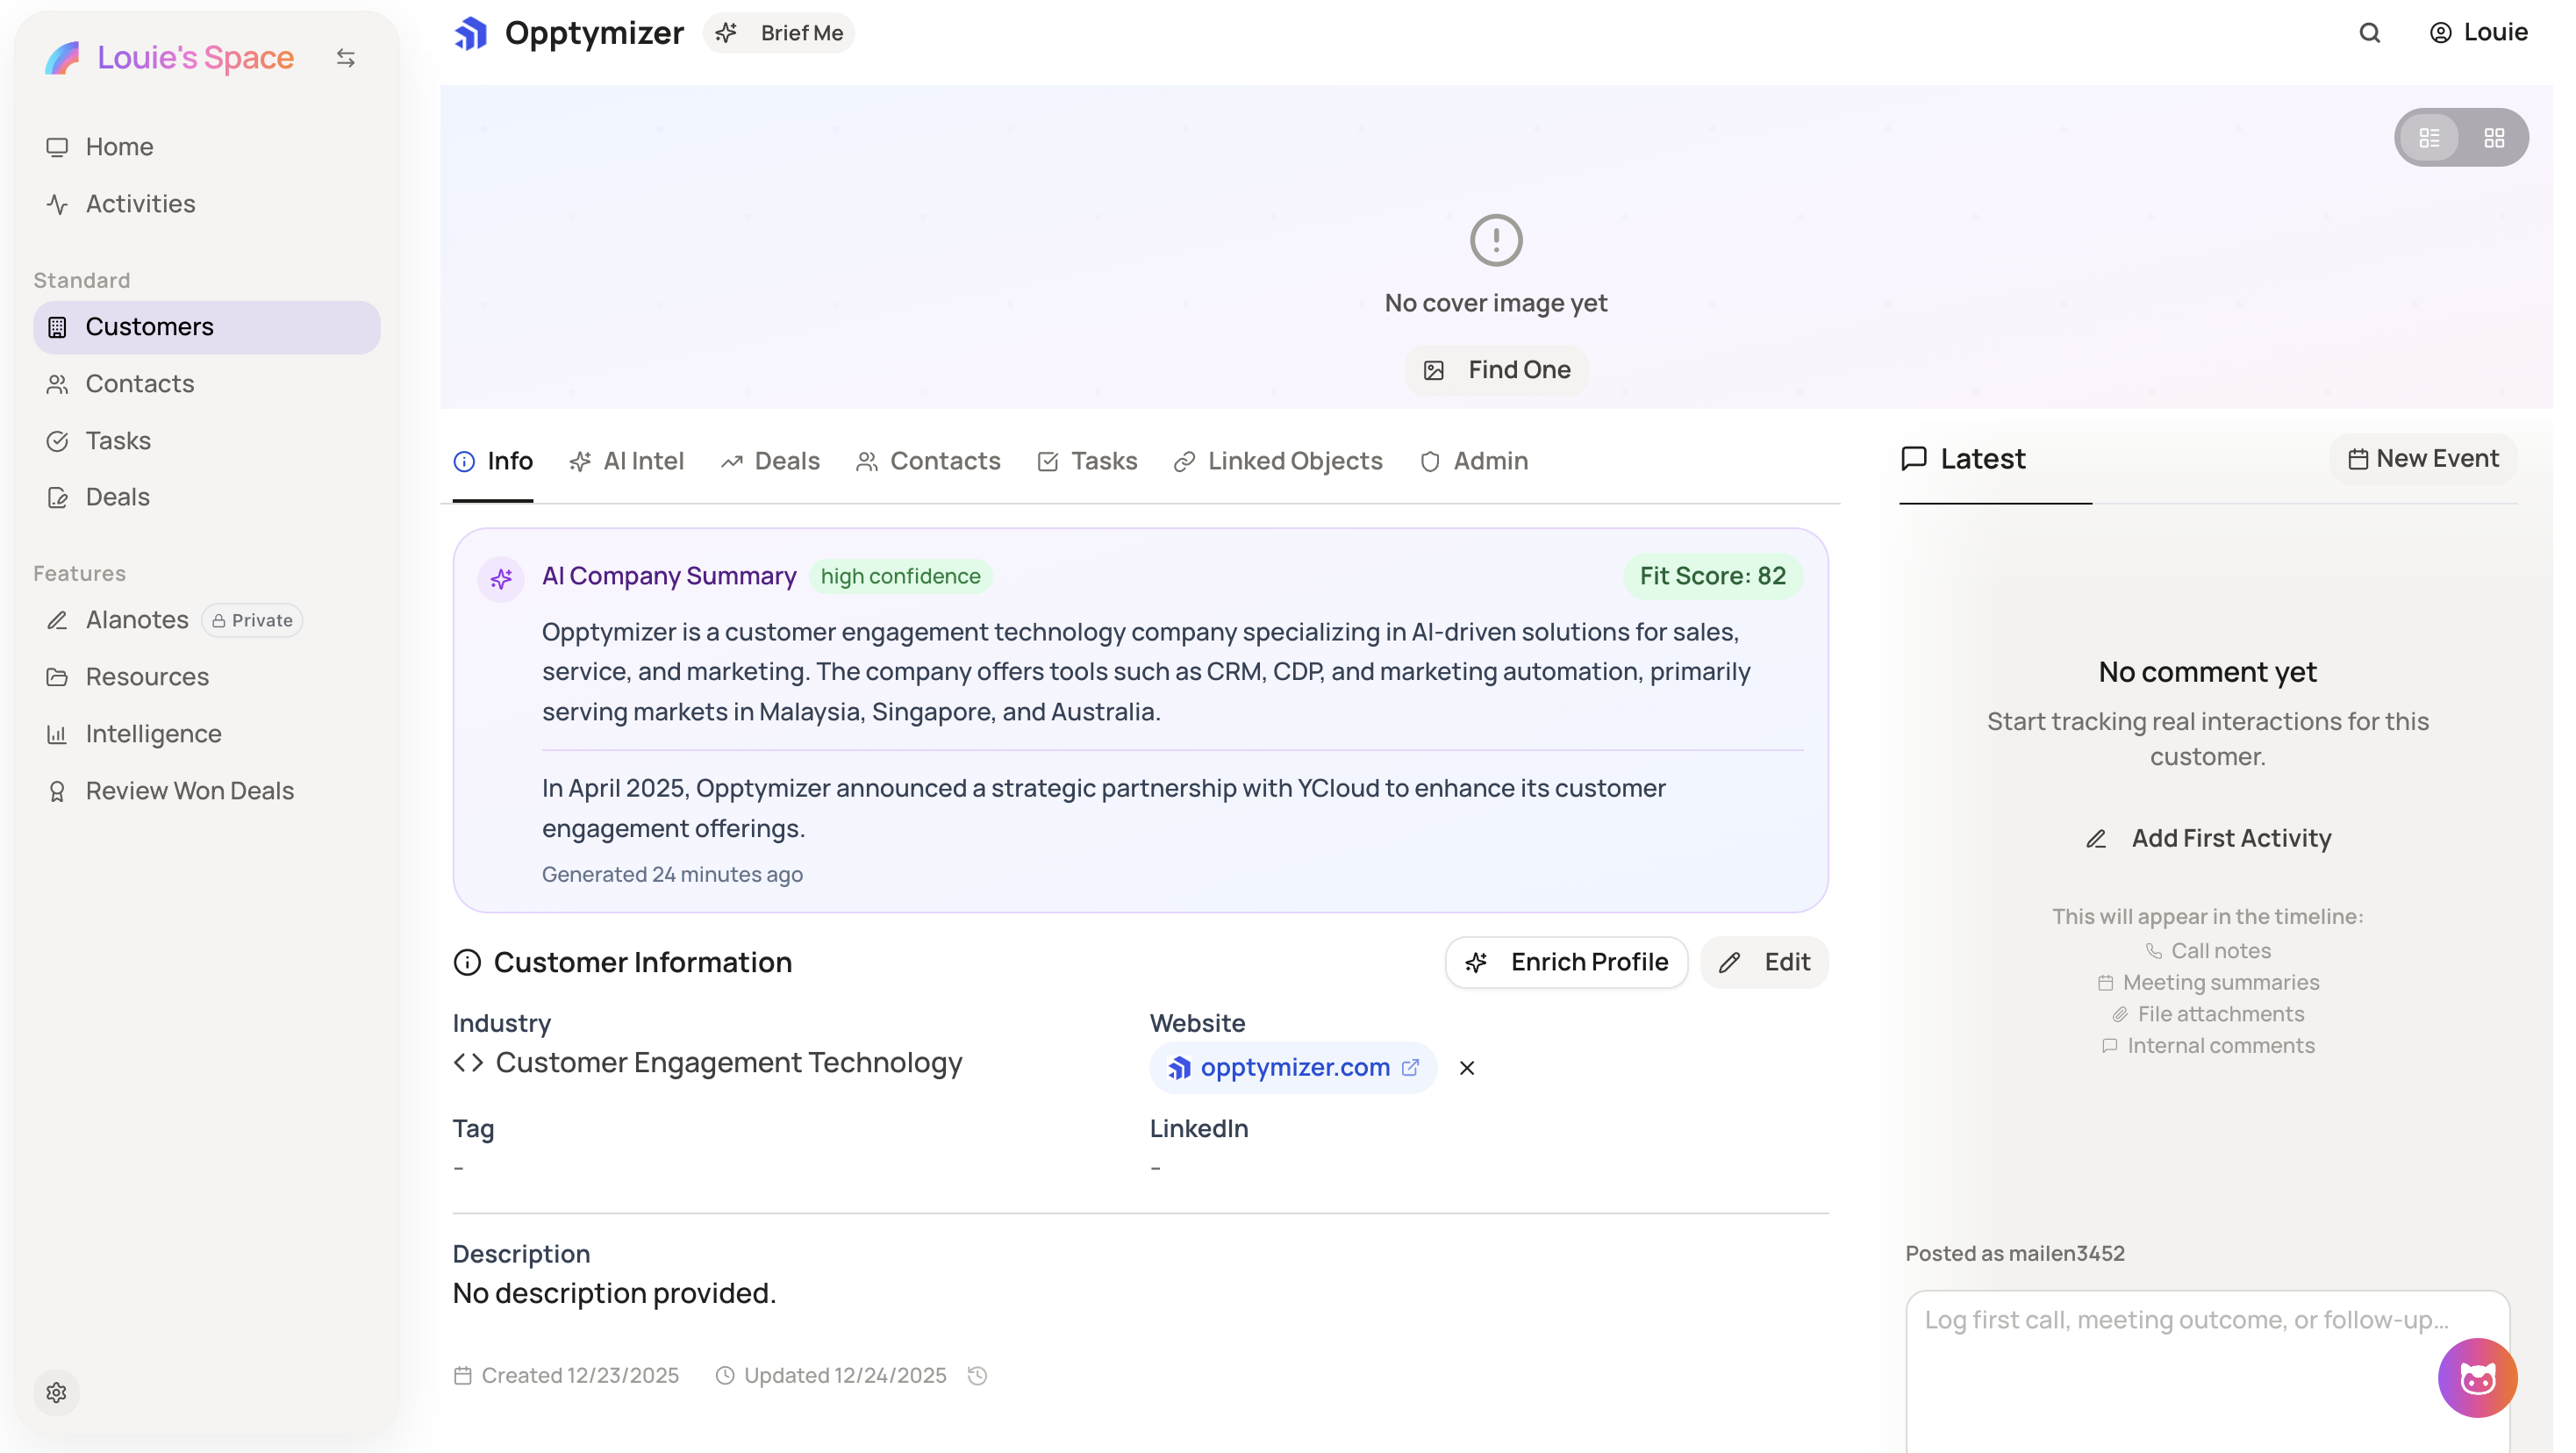Select the Info tab
This screenshot has width=2576, height=1453.
[x=493, y=461]
